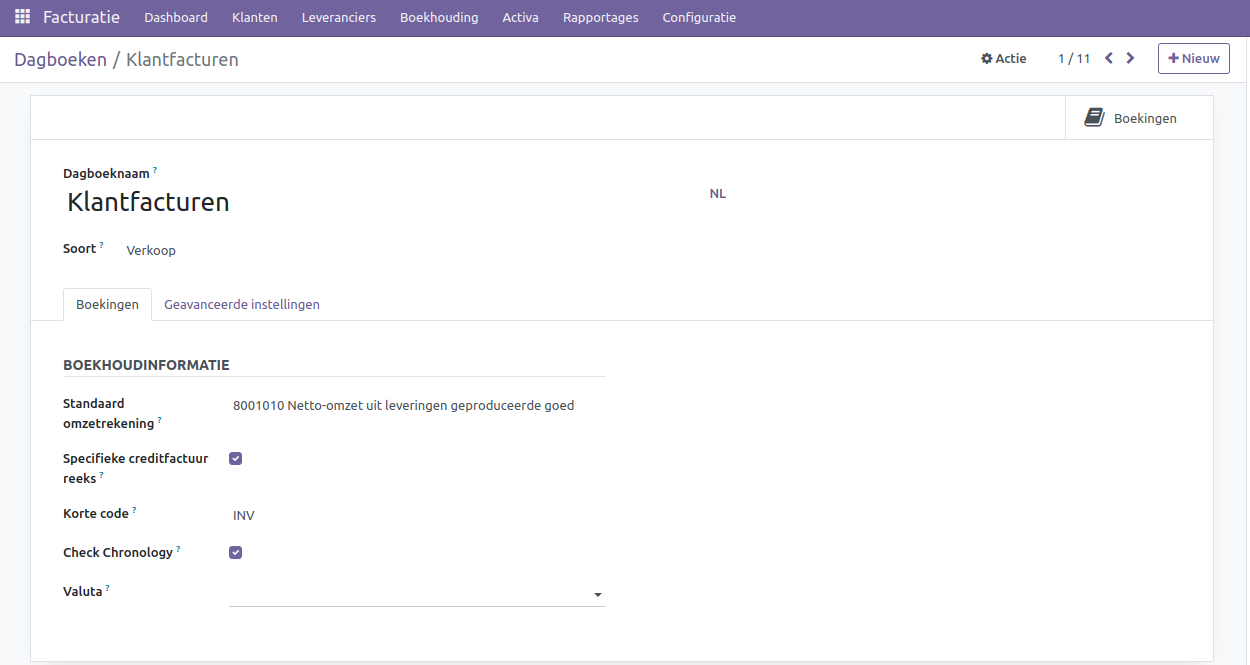Open the Standaard omzetrekening account field
The height and width of the screenshot is (665, 1250).
403,406
